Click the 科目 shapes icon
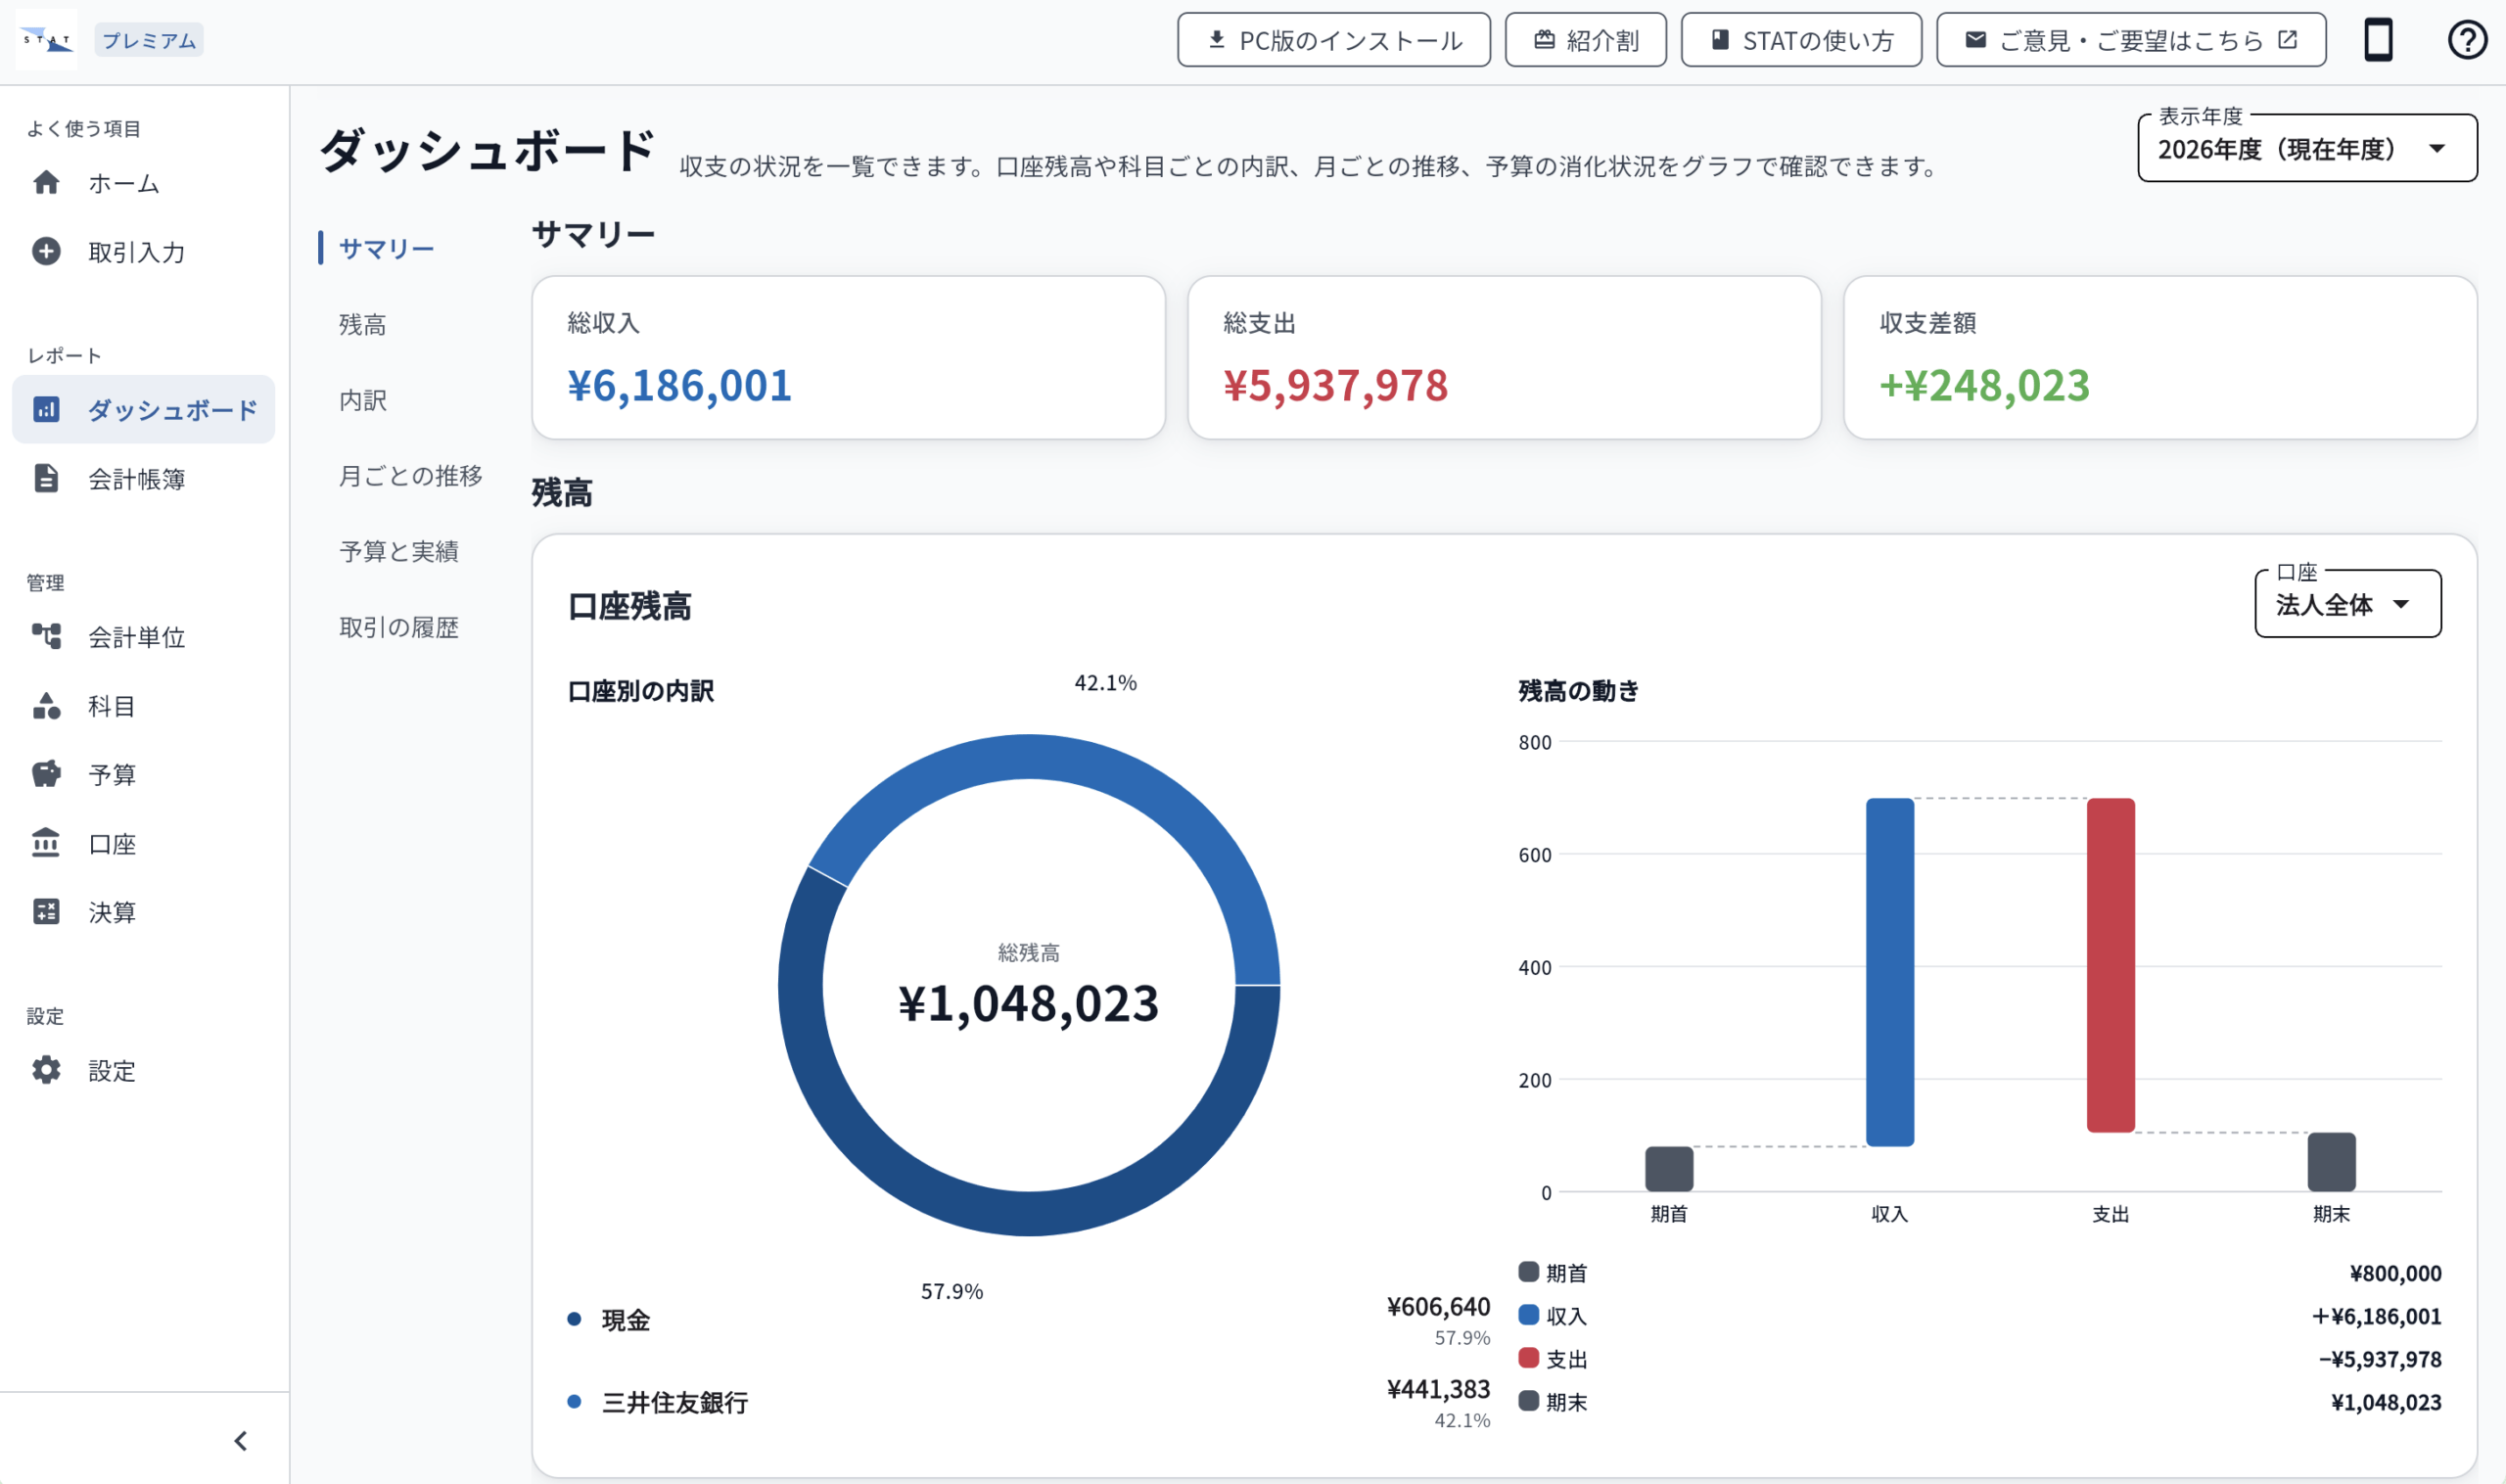The image size is (2506, 1484). [46, 705]
